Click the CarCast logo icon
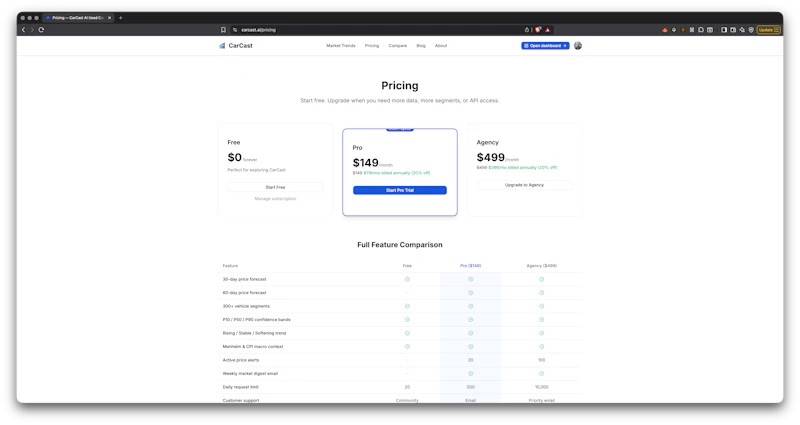 [222, 45]
